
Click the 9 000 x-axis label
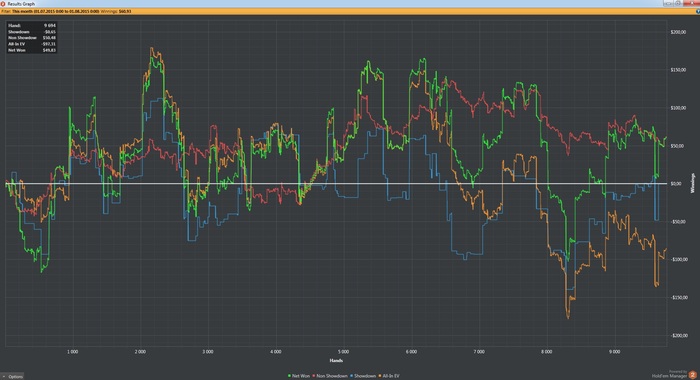click(614, 352)
